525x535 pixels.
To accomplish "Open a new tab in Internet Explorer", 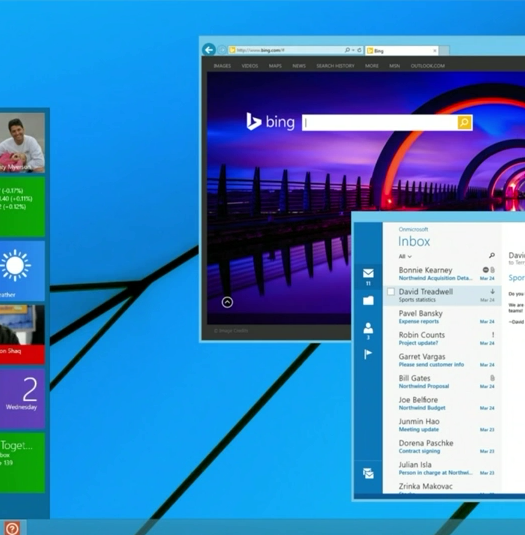I will [x=444, y=51].
